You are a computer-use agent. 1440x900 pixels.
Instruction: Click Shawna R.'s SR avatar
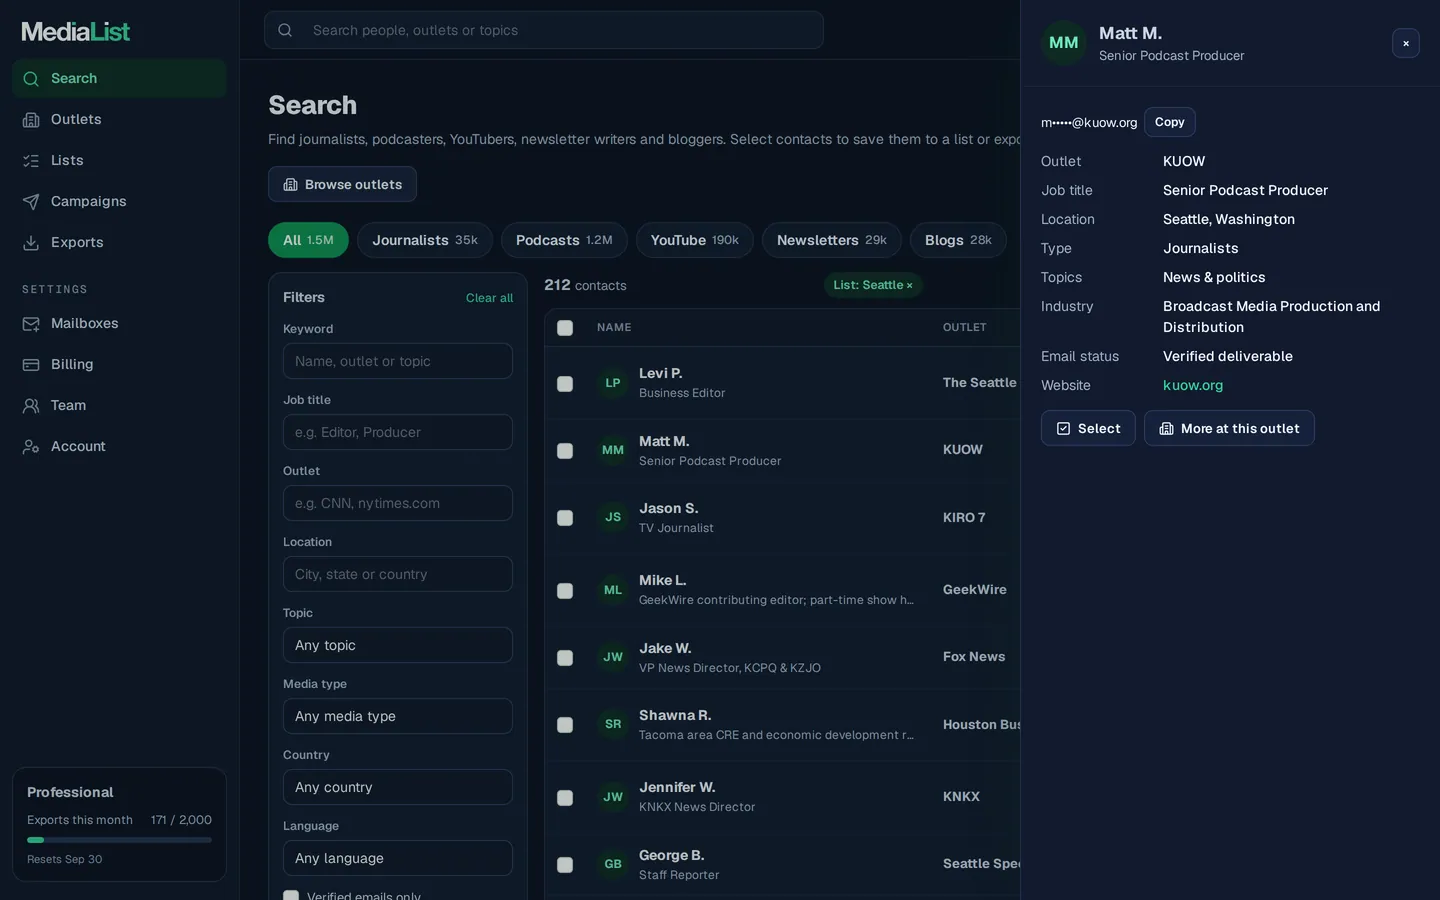click(613, 724)
